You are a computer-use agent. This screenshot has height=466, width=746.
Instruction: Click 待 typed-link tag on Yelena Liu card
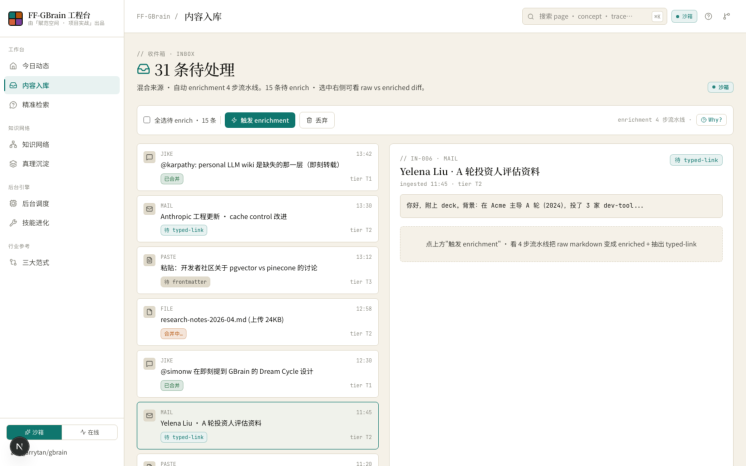[x=184, y=437]
